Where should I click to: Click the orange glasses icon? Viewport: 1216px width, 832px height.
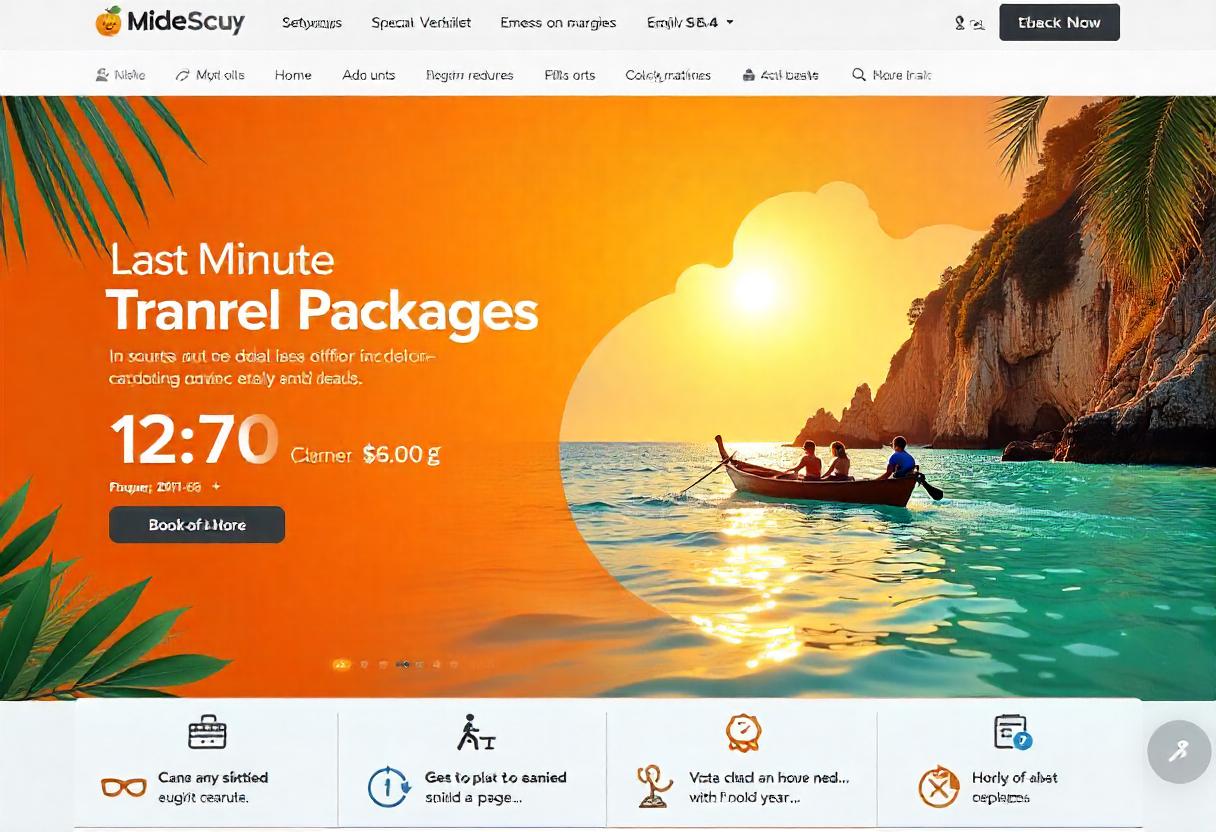point(124,787)
